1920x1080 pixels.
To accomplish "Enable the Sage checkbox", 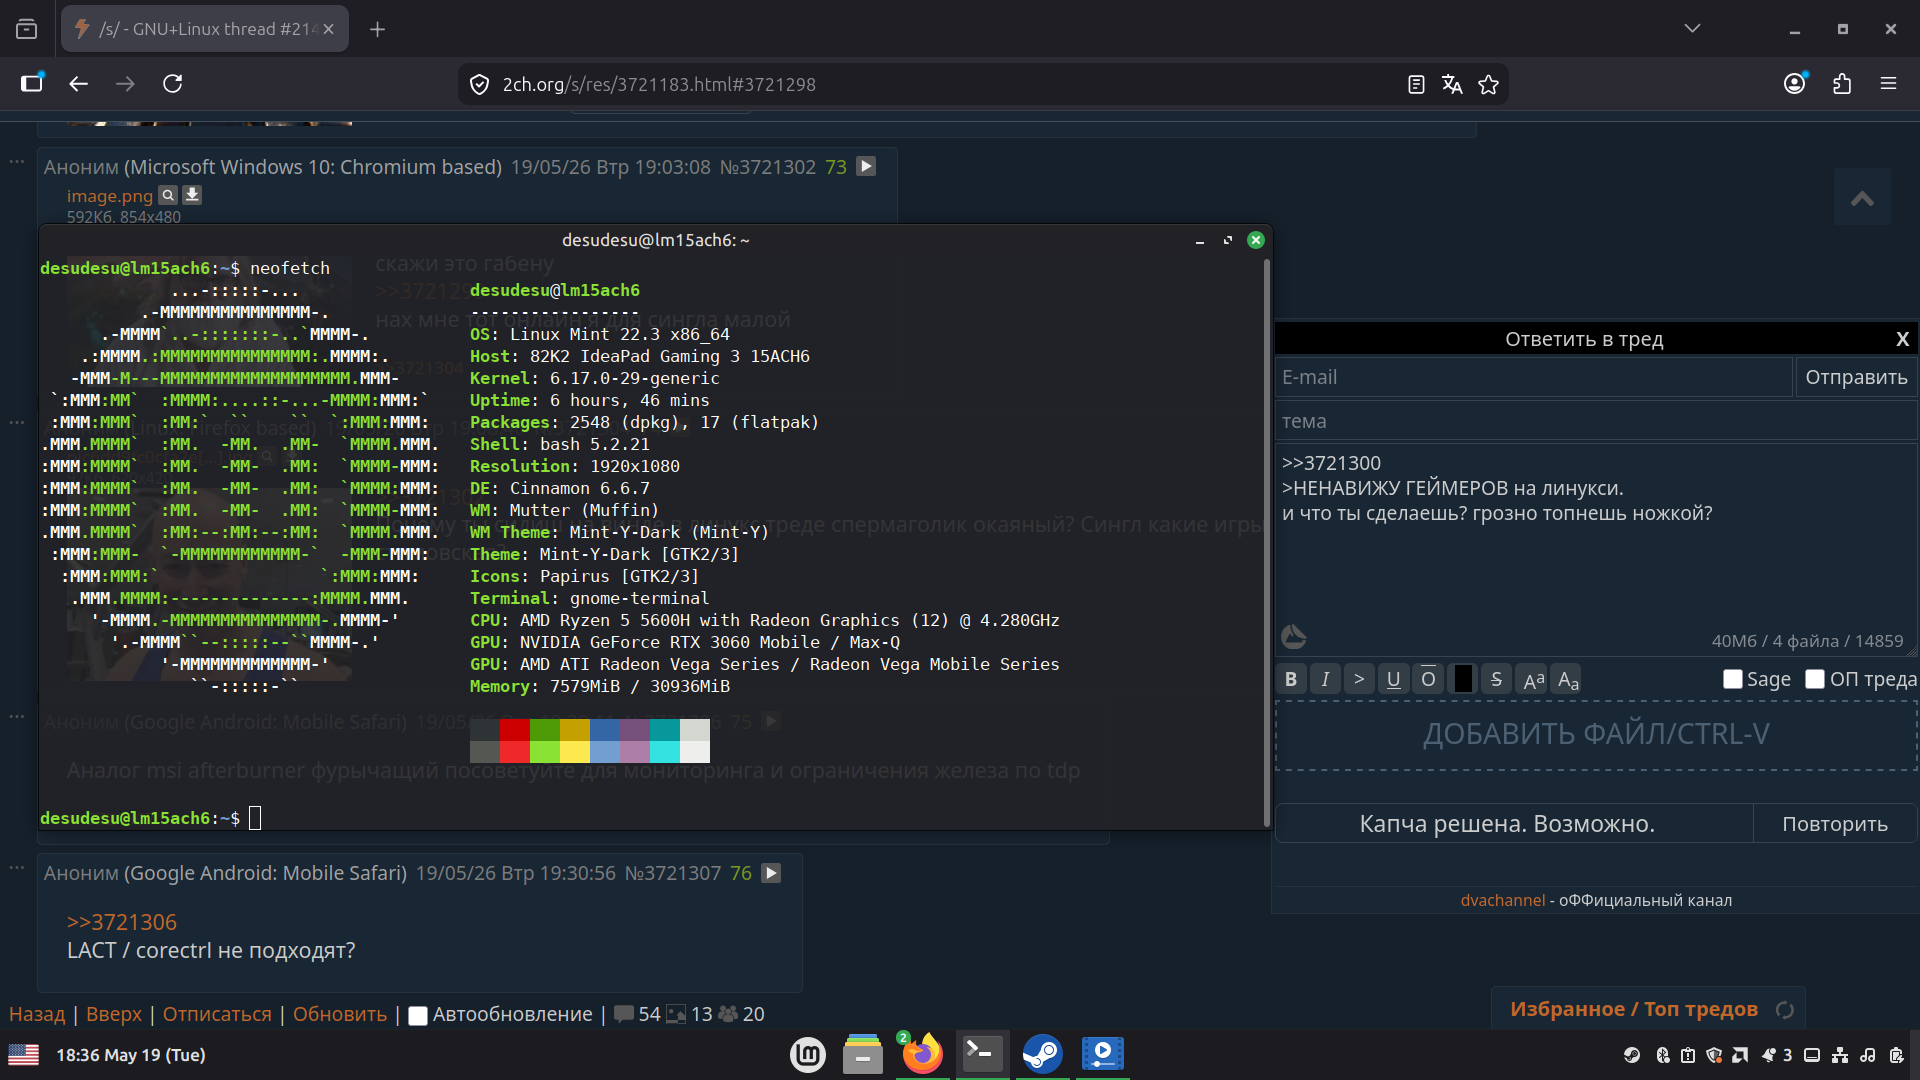I will (x=1733, y=680).
